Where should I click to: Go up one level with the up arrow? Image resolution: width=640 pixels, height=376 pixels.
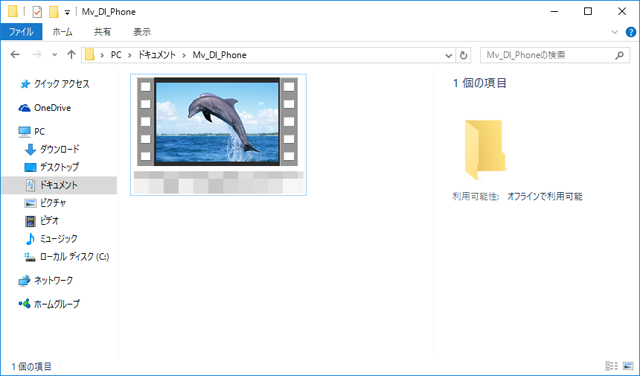pyautogui.click(x=71, y=55)
